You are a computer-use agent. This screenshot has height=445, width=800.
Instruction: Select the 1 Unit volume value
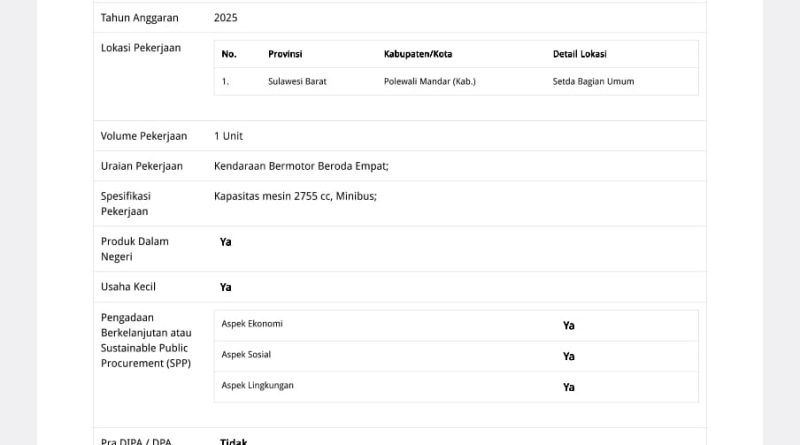point(228,136)
